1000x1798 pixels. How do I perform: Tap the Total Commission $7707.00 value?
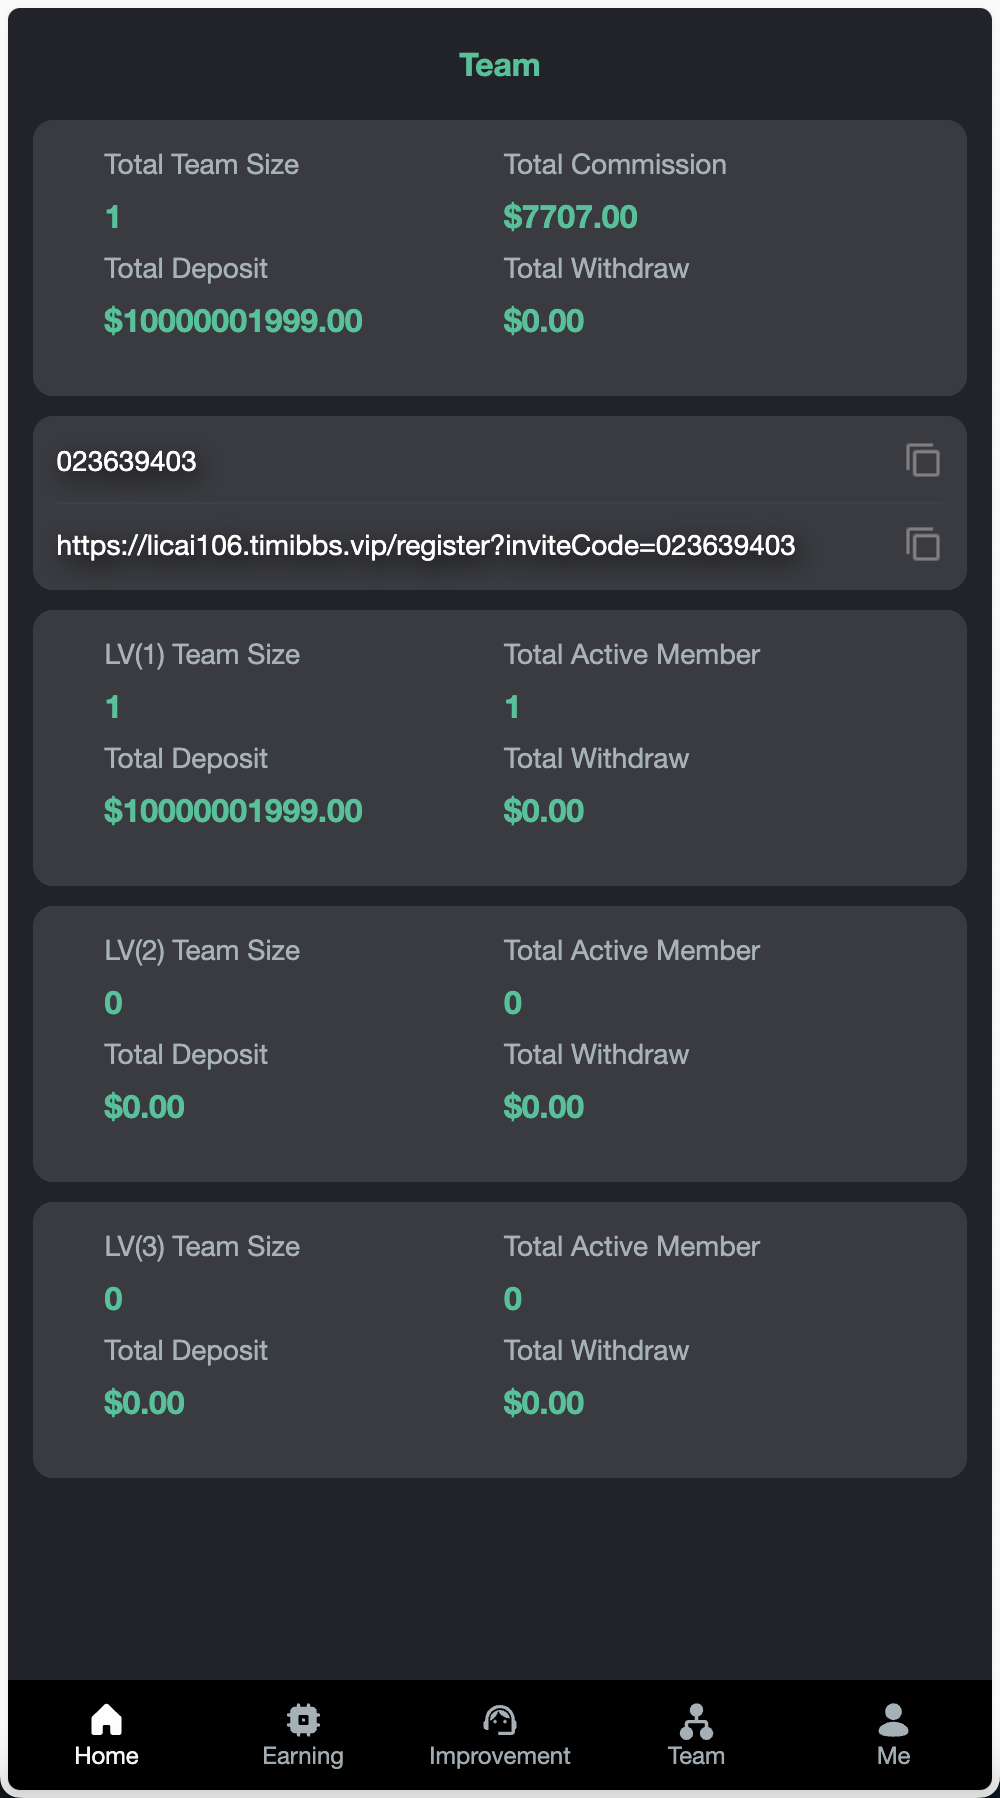click(x=570, y=216)
